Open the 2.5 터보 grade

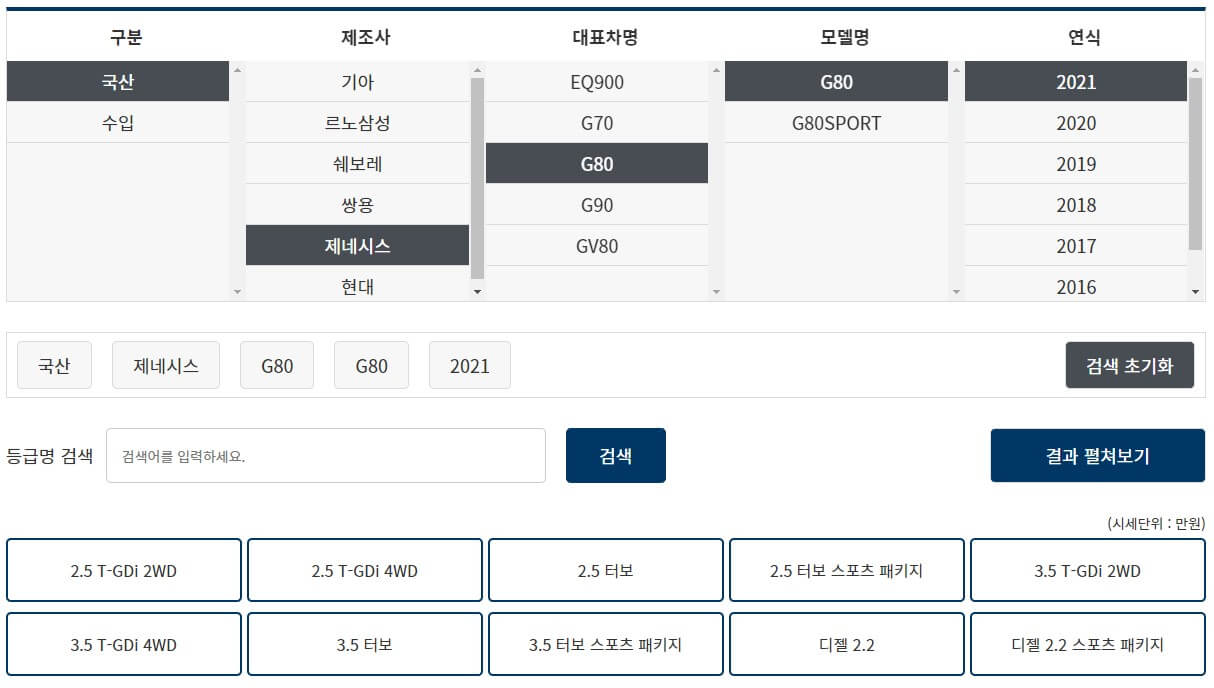[x=606, y=570]
